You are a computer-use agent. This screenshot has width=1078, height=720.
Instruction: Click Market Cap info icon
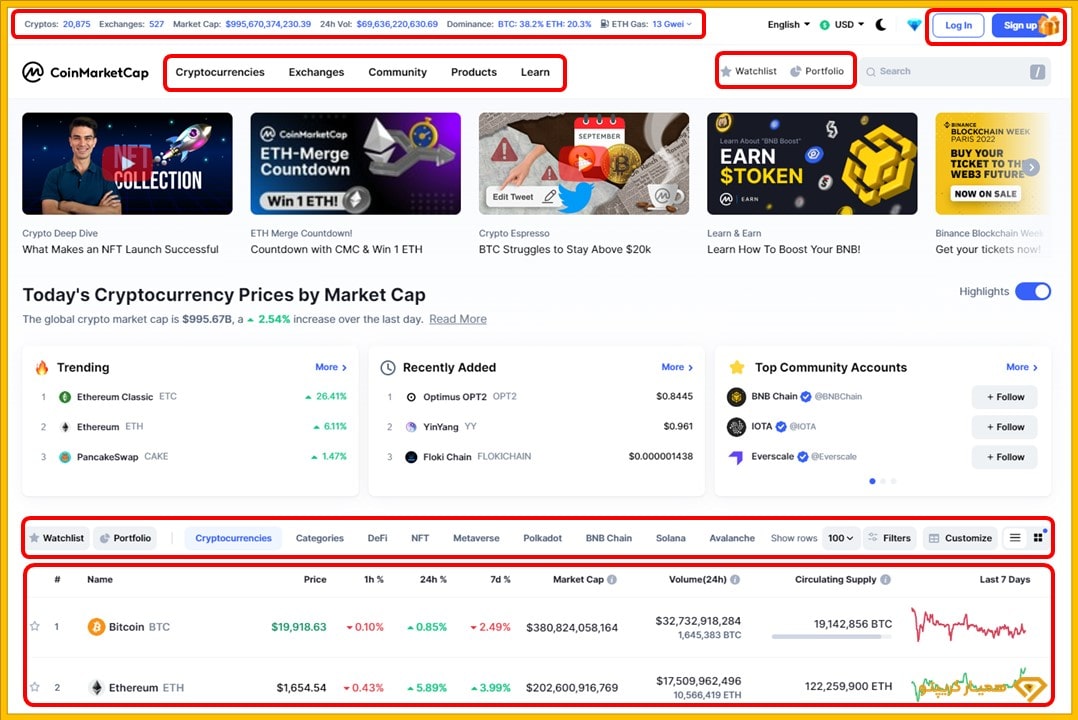click(612, 580)
